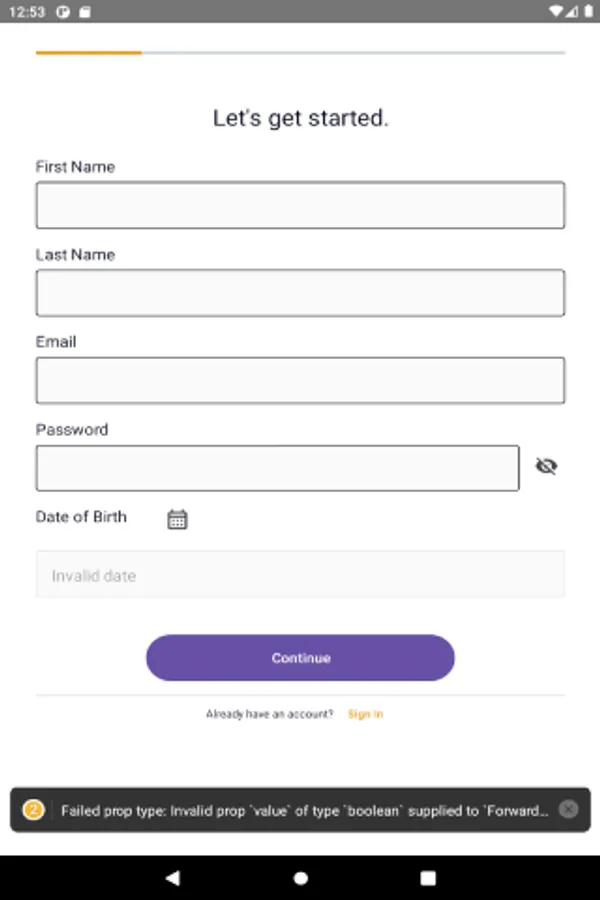Focus the Password entry field
Viewport: 600px width, 900px height.
point(277,468)
